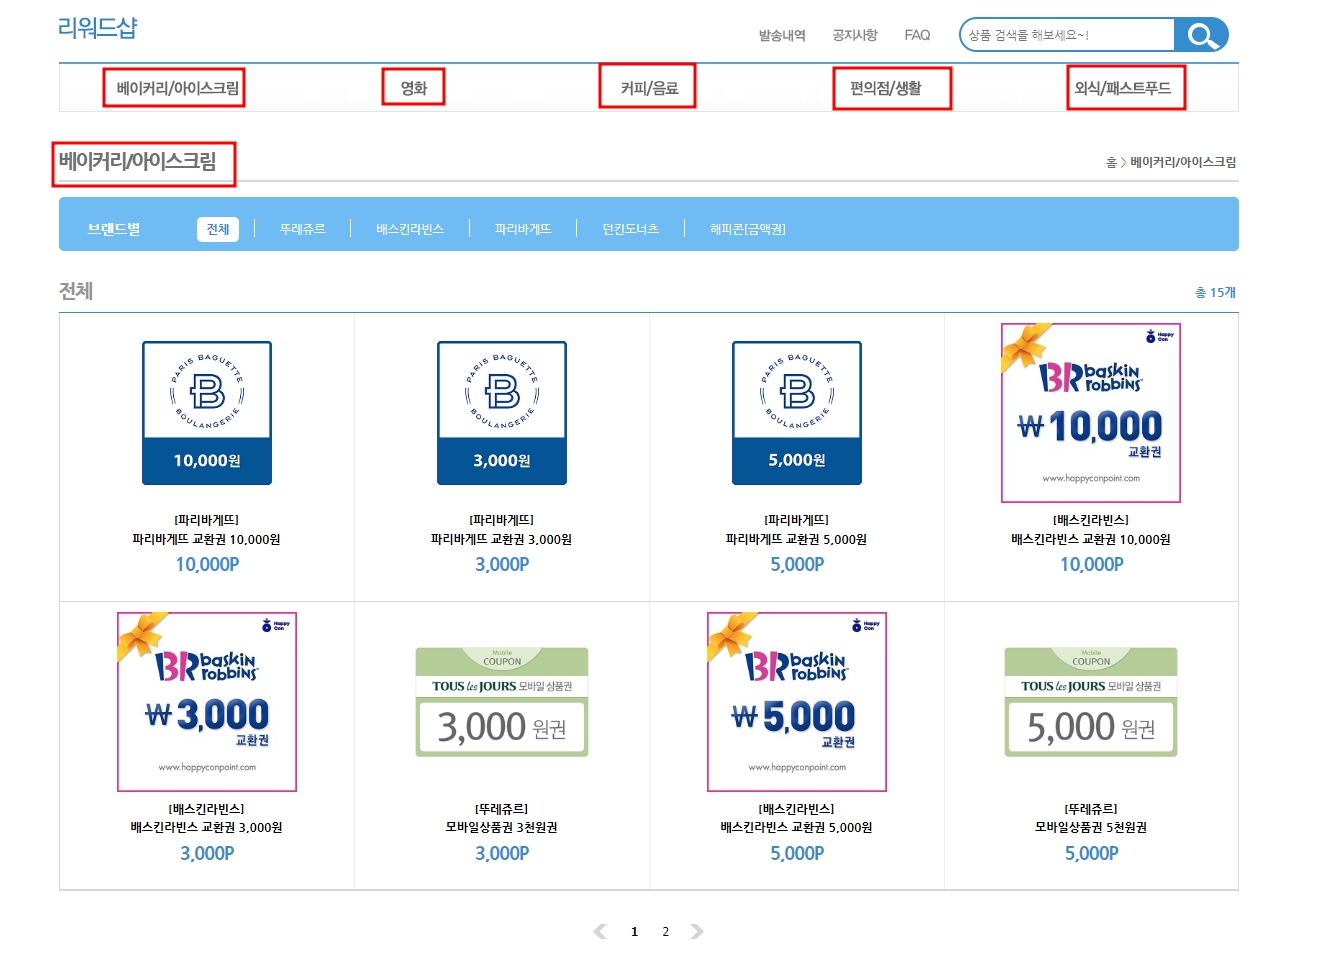This screenshot has width=1321, height=970.
Task: Click 3,000P price under 모바일상품권 3천원권
Action: click(x=502, y=853)
